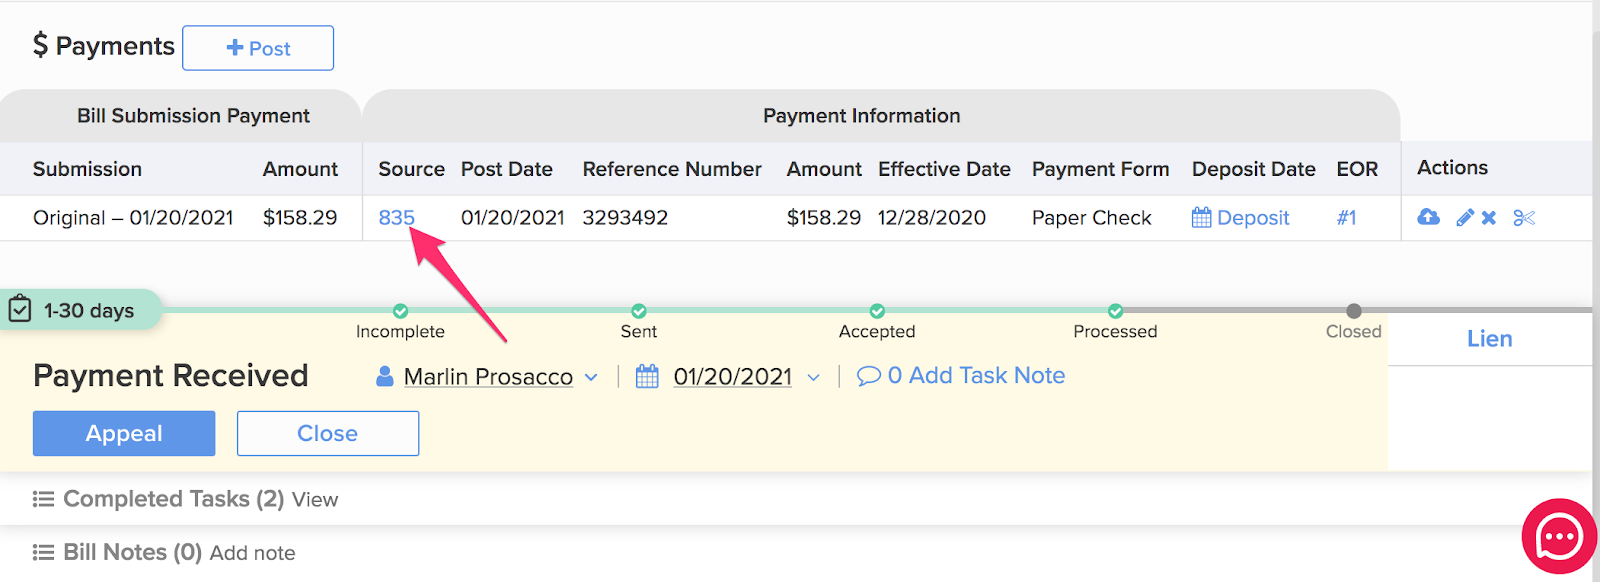This screenshot has width=1600, height=582.
Task: Click the user icon next to Marlin Prosacco
Action: pyautogui.click(x=384, y=376)
